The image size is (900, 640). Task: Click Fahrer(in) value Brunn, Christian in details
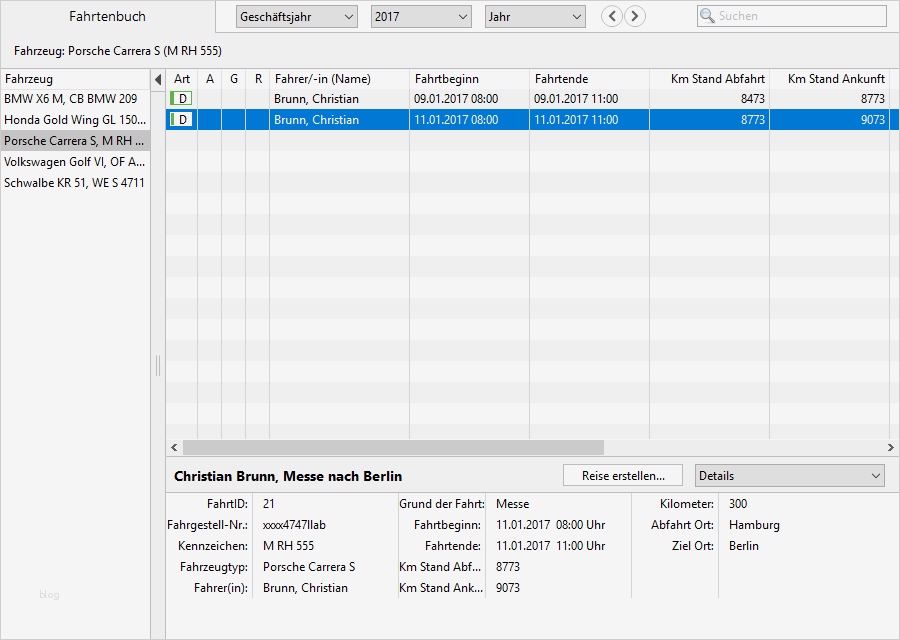(x=305, y=588)
